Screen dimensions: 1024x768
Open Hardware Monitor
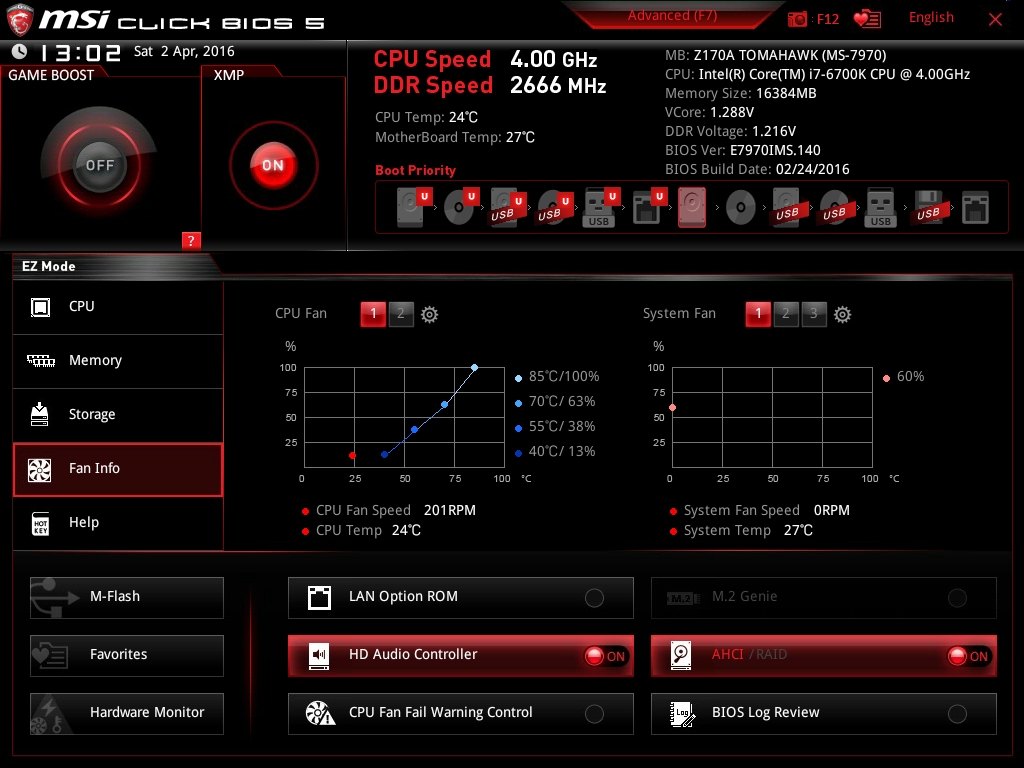click(127, 714)
